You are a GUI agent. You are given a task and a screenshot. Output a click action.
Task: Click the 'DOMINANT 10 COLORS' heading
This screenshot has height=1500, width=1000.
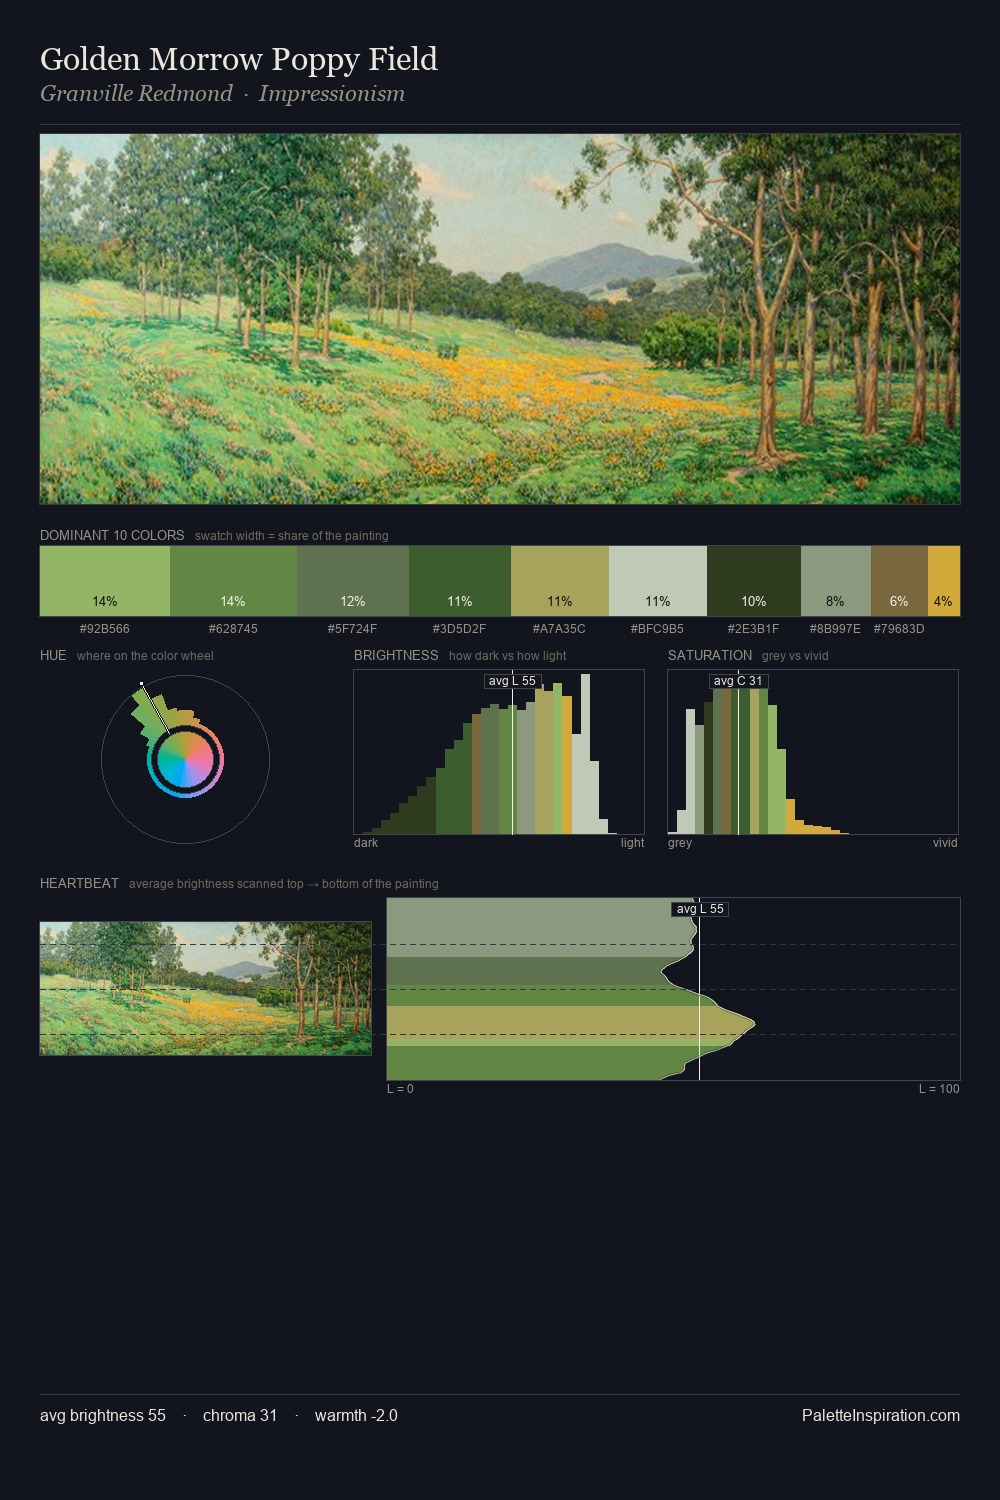pyautogui.click(x=112, y=535)
